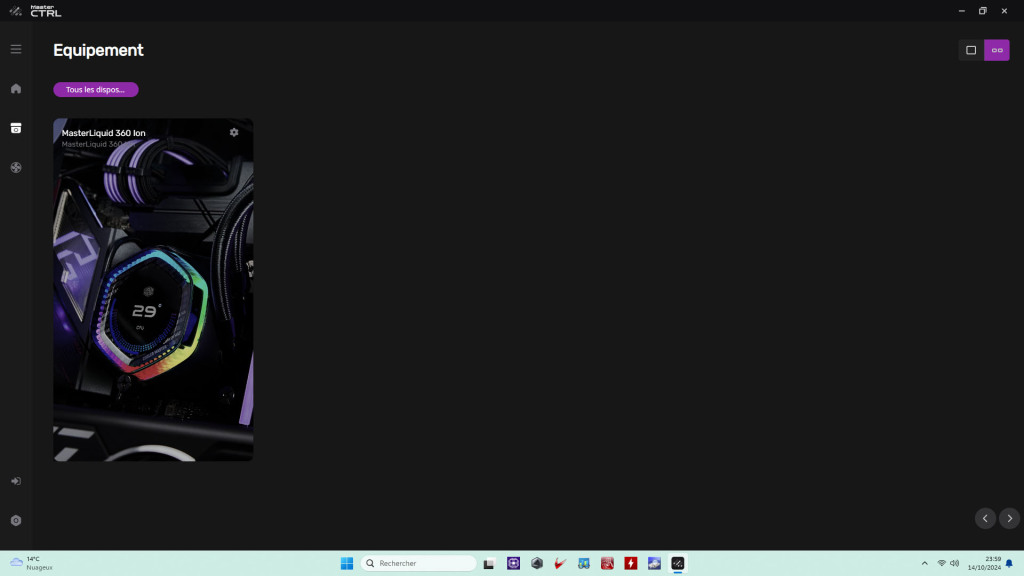Open the Windows Start menu
Image resolution: width=1024 pixels, height=576 pixels.
(x=347, y=564)
